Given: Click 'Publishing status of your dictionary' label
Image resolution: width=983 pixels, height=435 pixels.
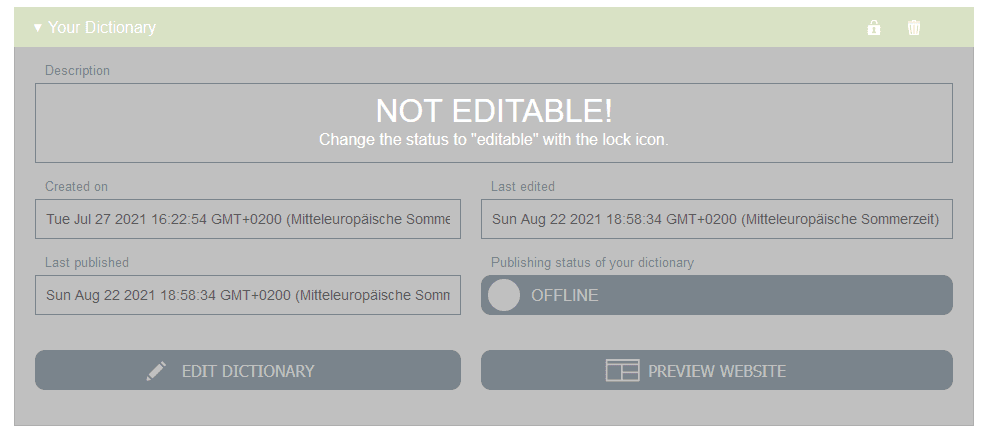Looking at the screenshot, I should click(x=592, y=262).
